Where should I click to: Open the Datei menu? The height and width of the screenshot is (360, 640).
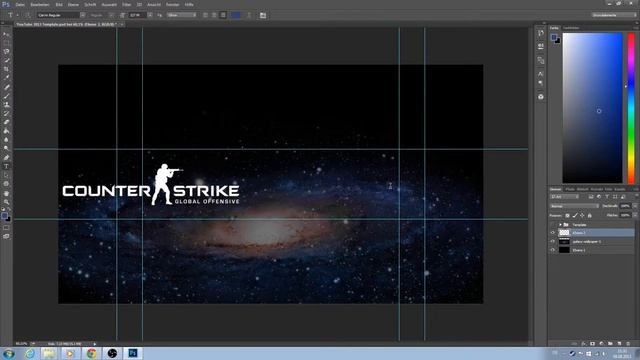(20, 4)
